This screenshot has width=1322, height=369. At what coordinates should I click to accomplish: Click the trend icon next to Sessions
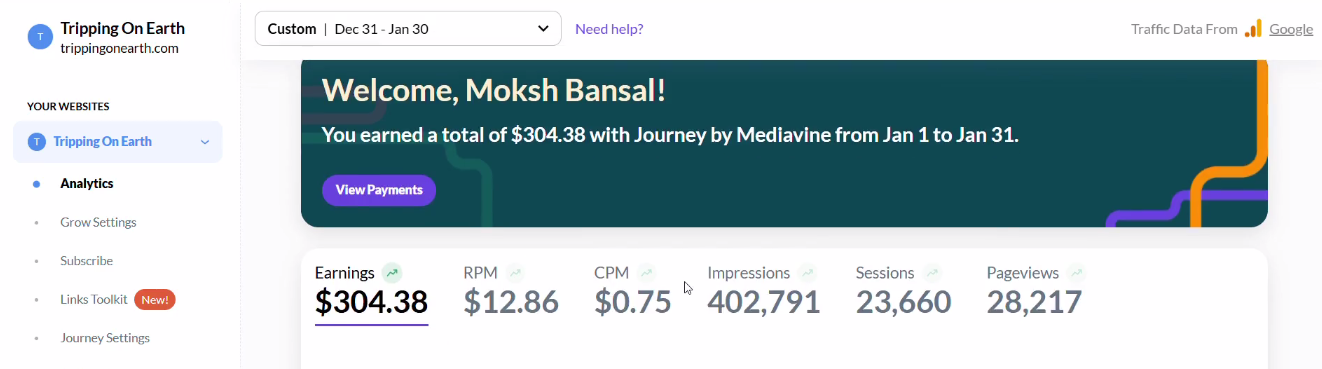click(x=932, y=272)
